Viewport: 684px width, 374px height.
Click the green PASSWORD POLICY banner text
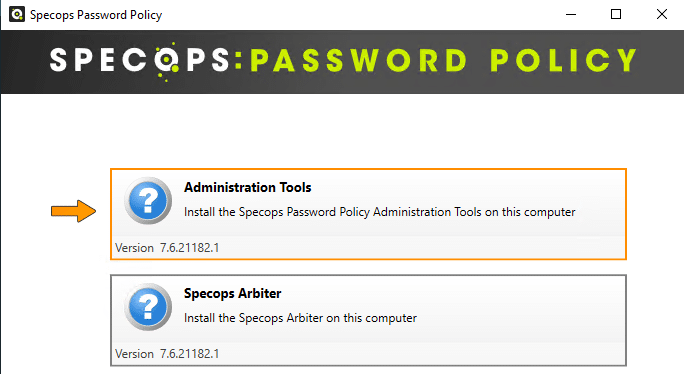coord(444,60)
